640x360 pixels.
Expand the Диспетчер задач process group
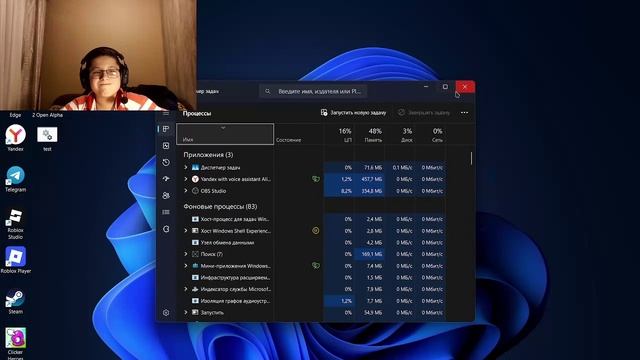tap(186, 167)
